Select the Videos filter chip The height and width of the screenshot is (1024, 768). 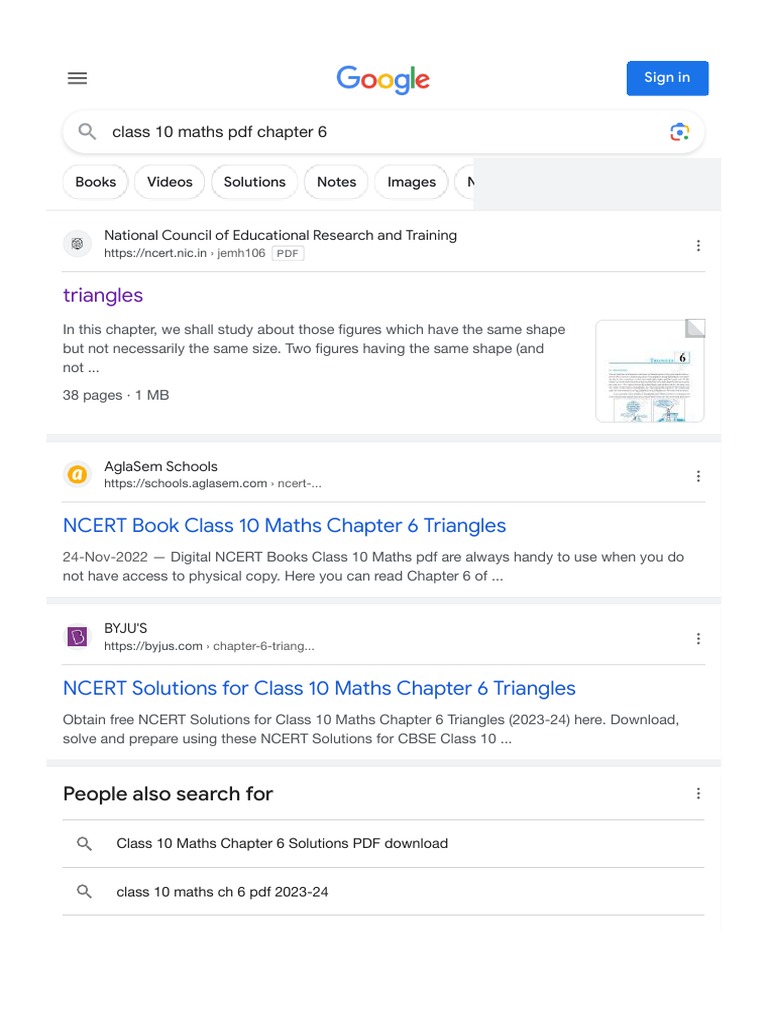tap(170, 182)
